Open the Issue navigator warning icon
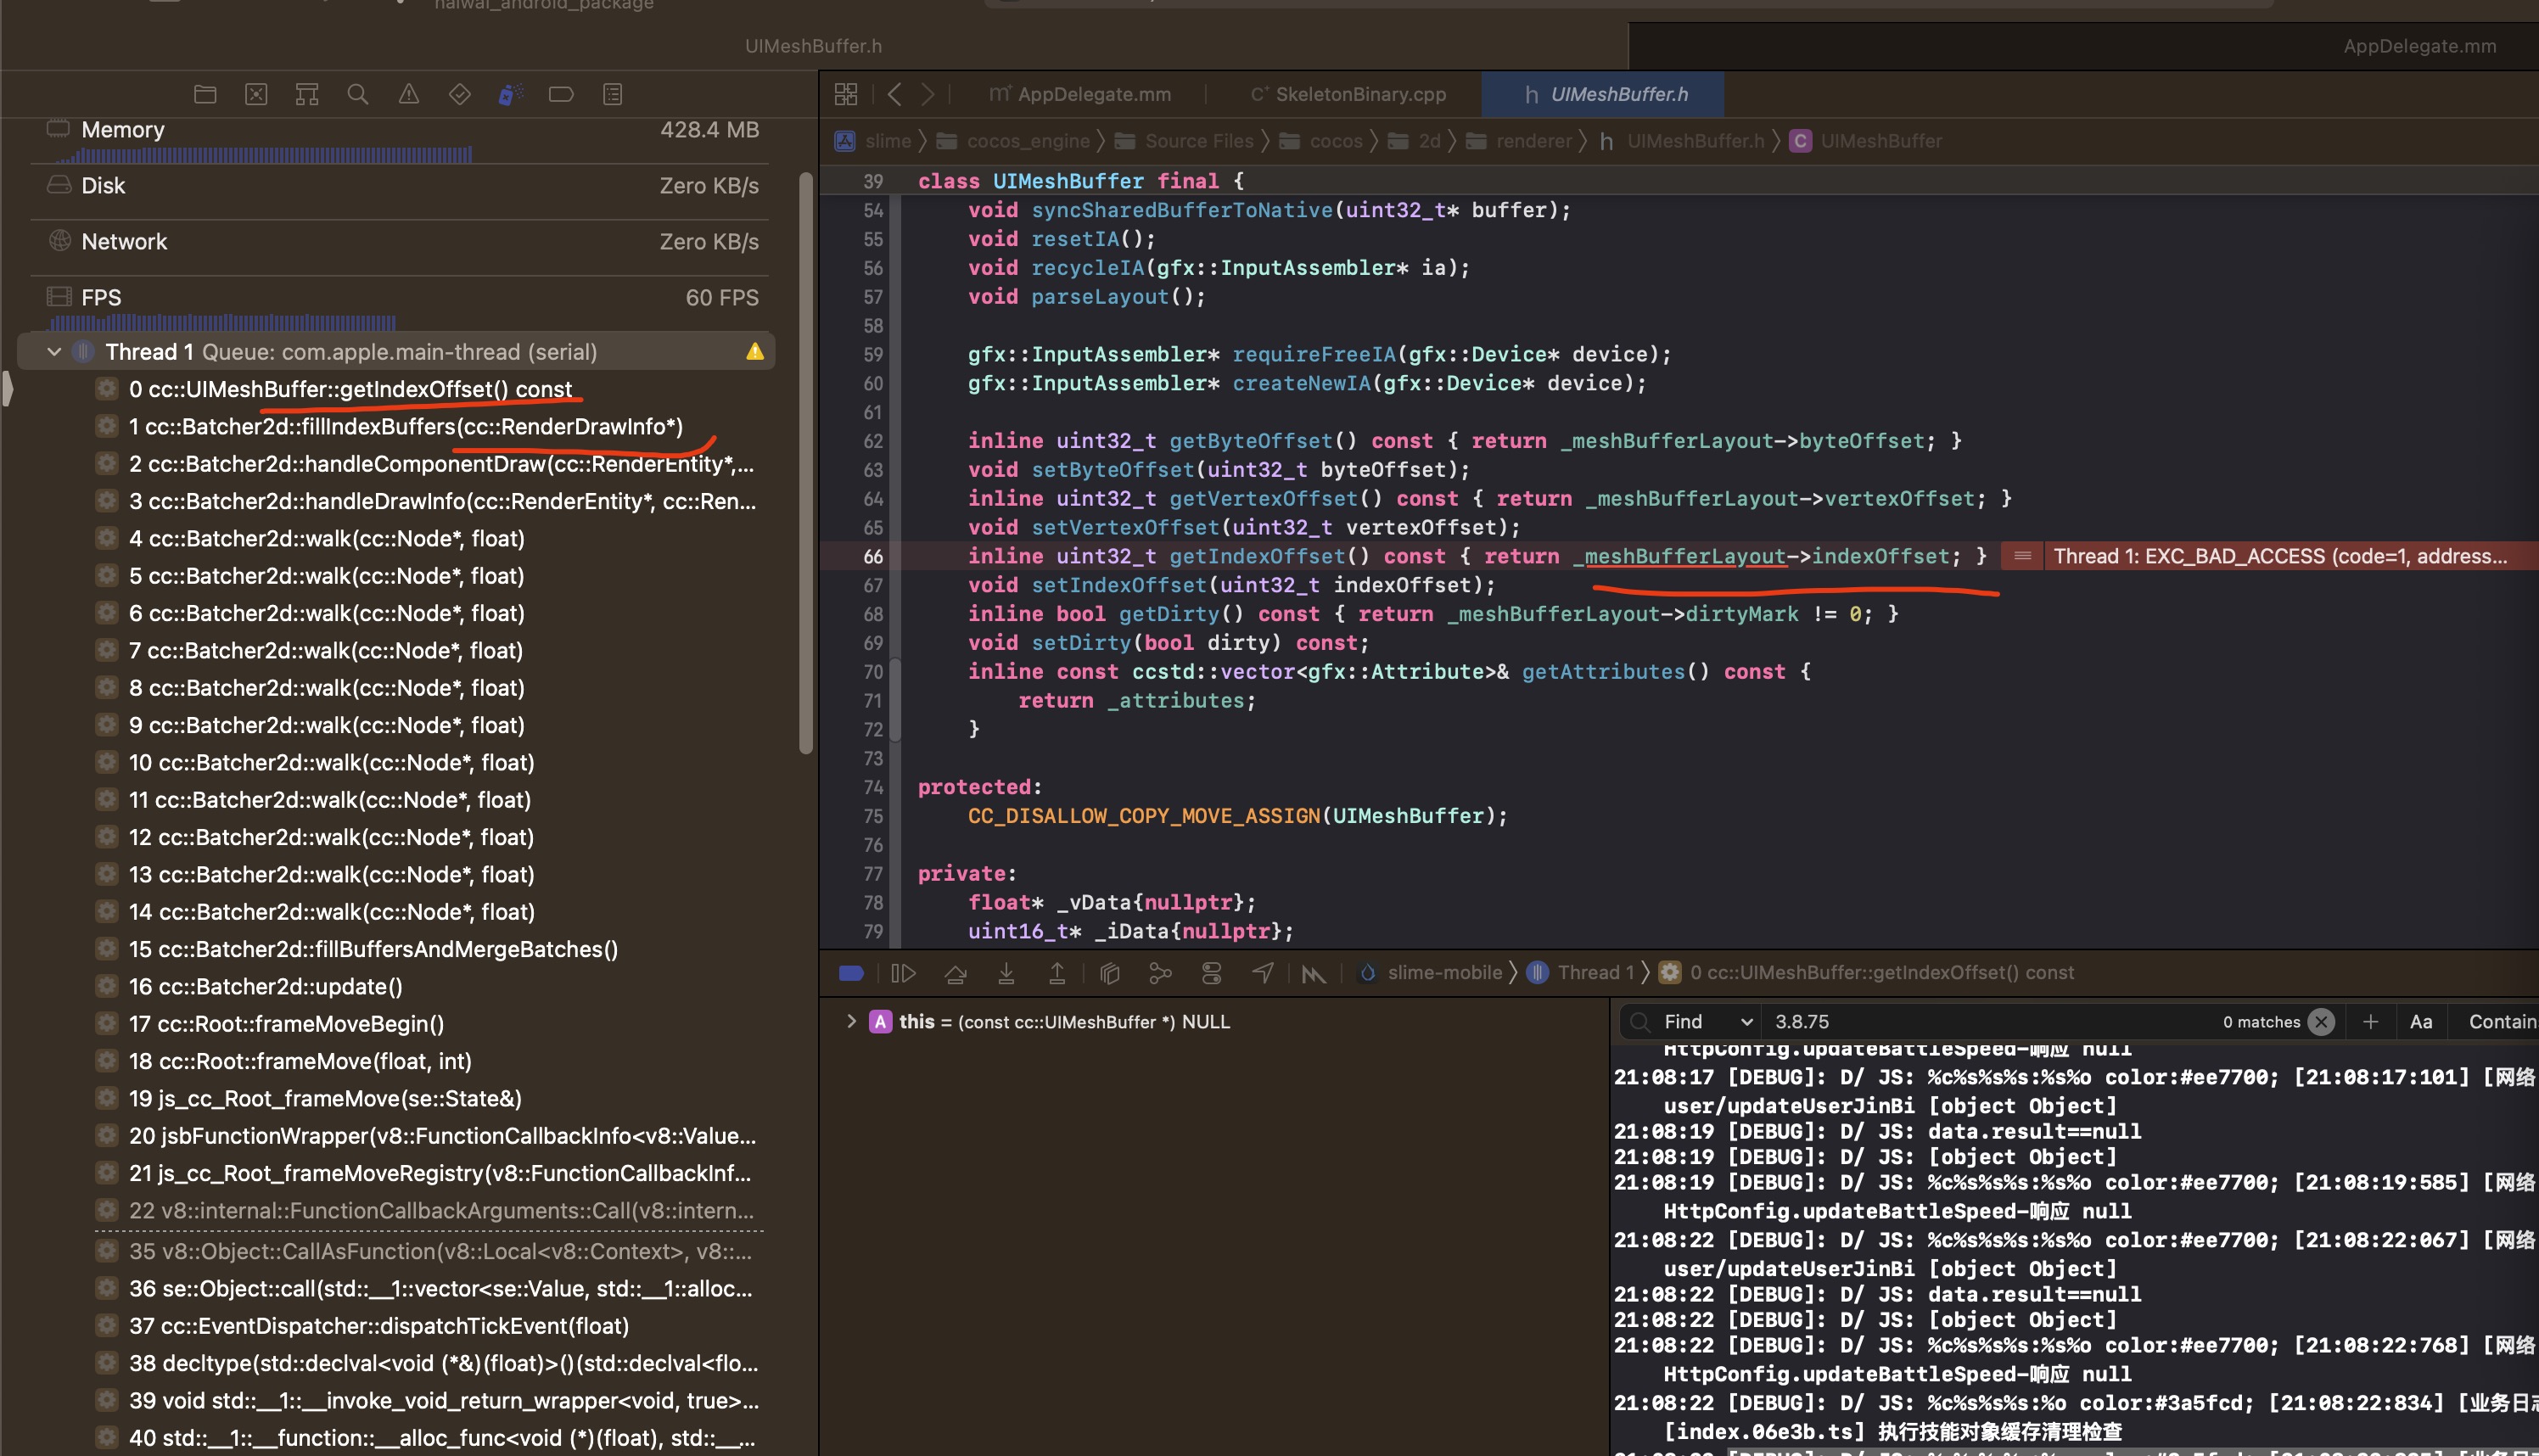The height and width of the screenshot is (1456, 2539). click(408, 94)
